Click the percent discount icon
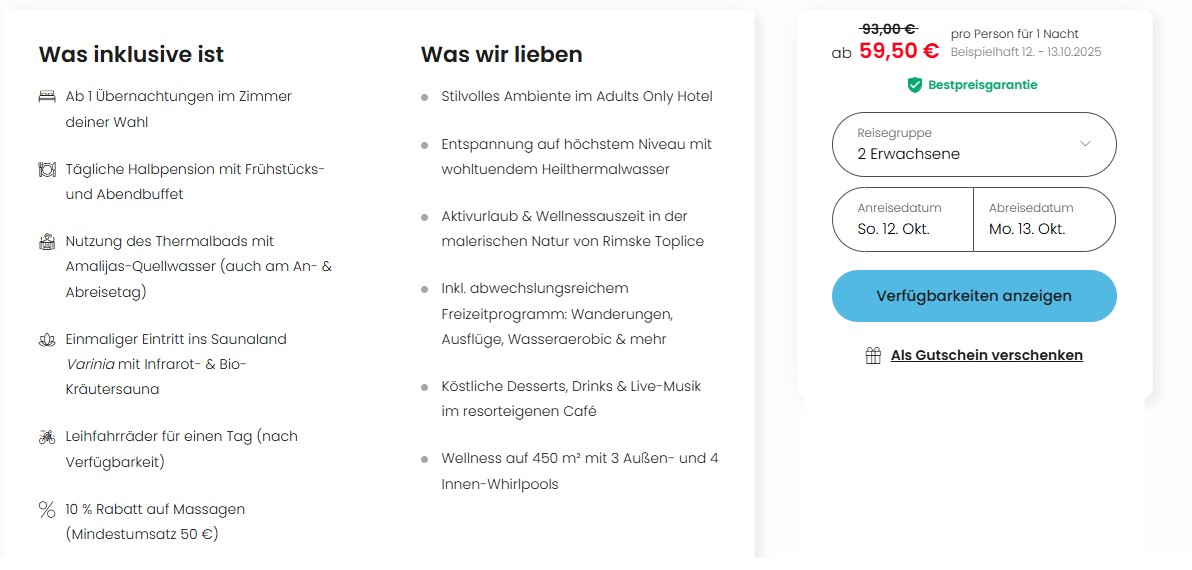This screenshot has width=1192, height=570. pos(47,510)
